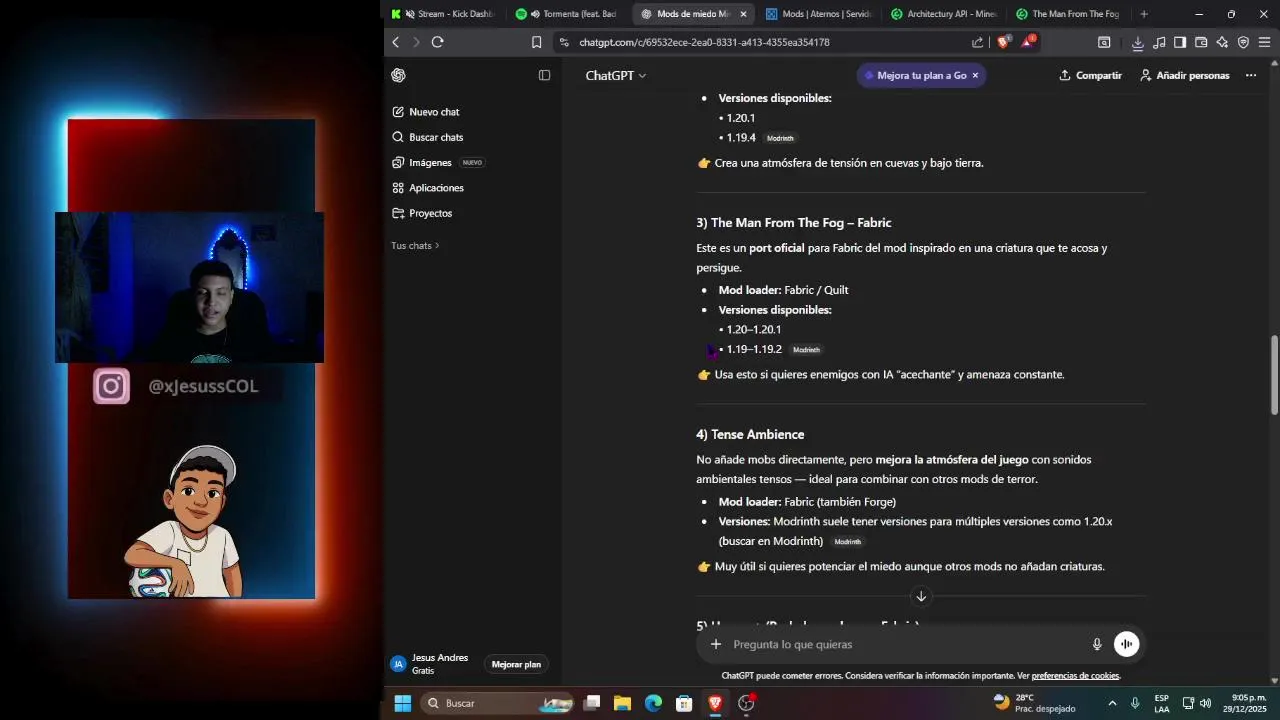This screenshot has width=1280, height=720.
Task: Click the Brave VPN shield icon
Action: tap(1243, 42)
